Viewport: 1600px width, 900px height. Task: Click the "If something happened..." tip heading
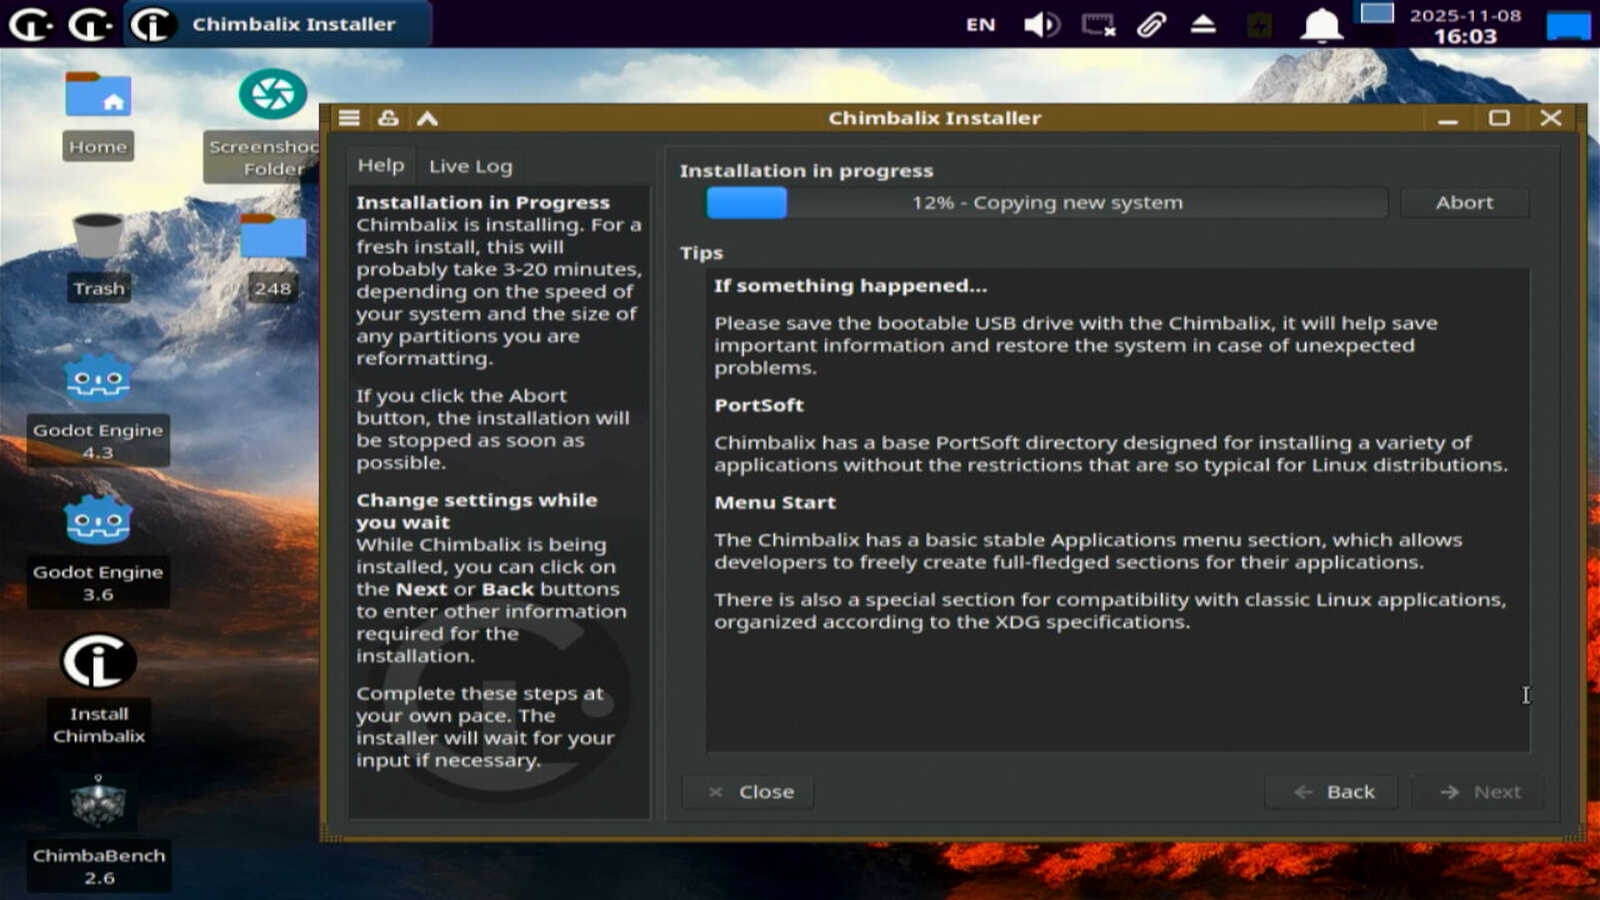[850, 286]
